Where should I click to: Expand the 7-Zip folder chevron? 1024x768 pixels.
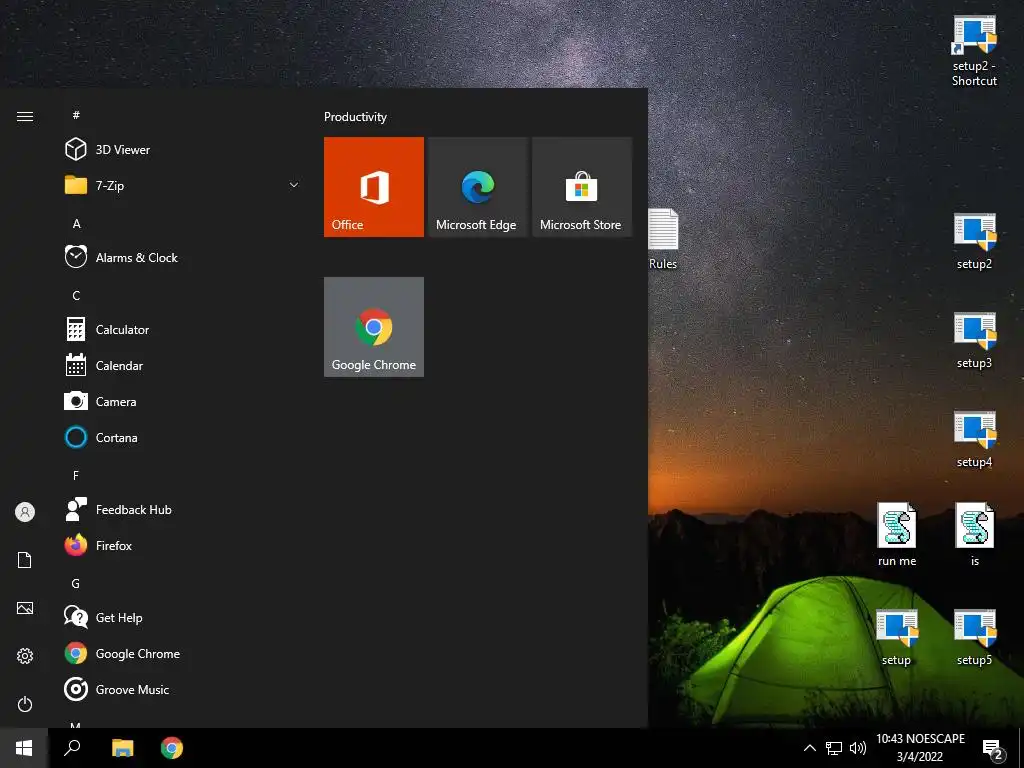coord(294,185)
